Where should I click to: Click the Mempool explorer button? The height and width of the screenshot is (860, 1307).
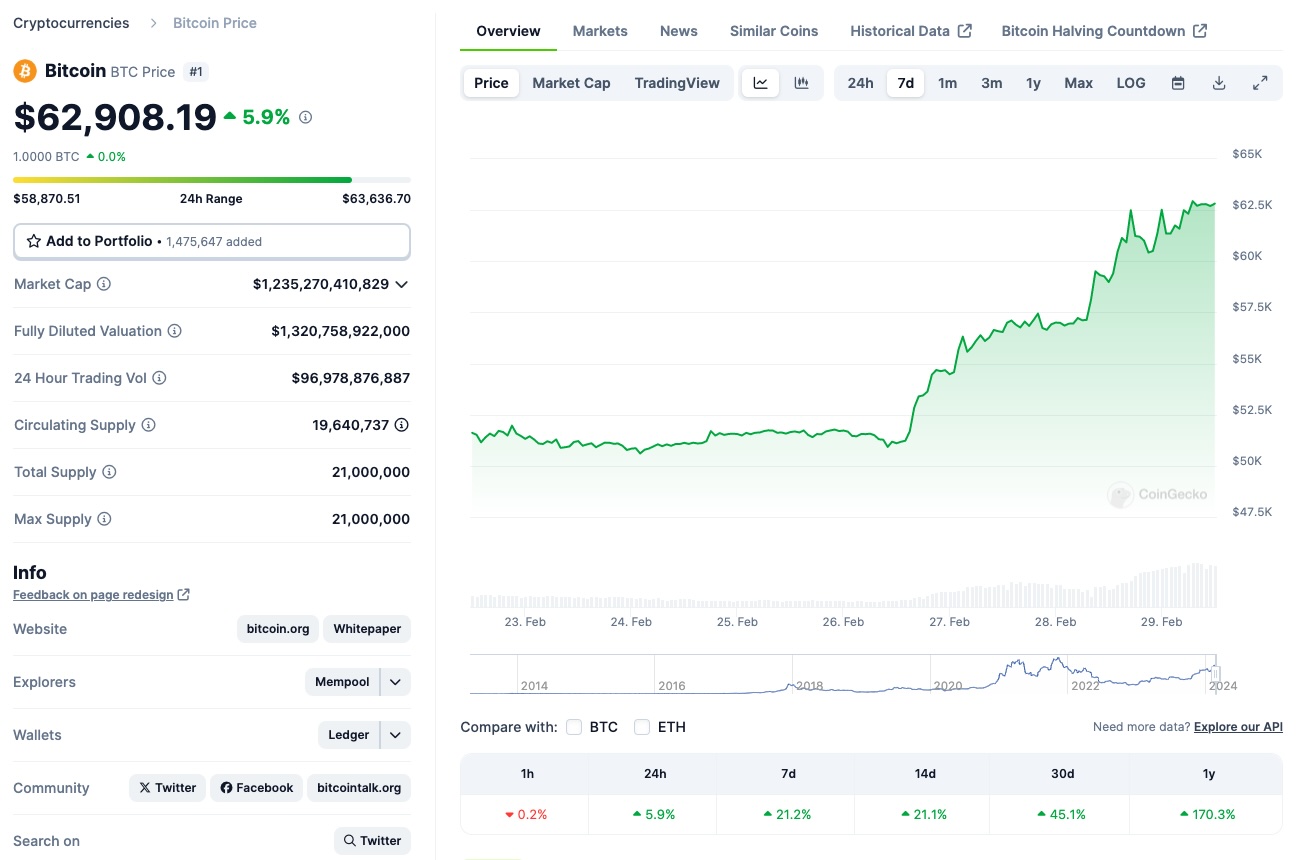342,682
